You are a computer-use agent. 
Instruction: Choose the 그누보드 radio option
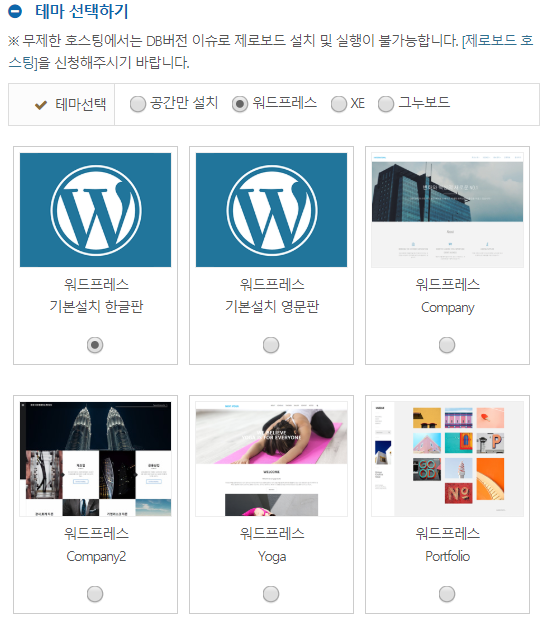386,104
